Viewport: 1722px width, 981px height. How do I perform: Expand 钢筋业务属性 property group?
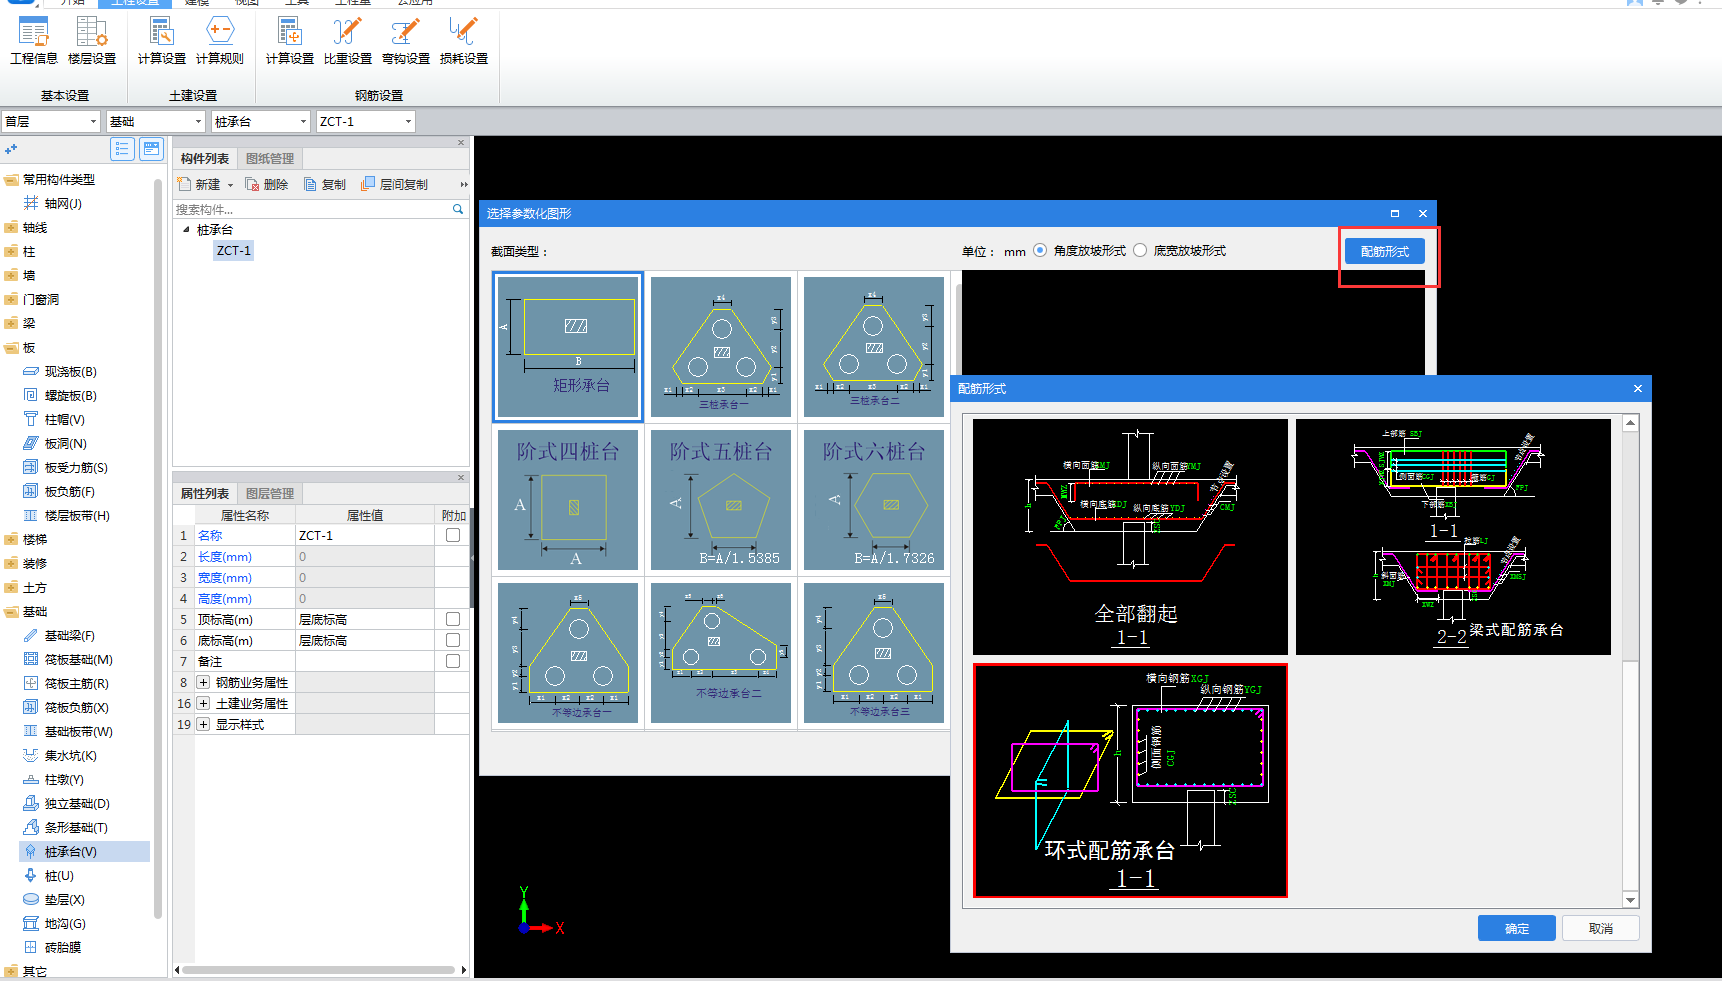pyautogui.click(x=203, y=682)
